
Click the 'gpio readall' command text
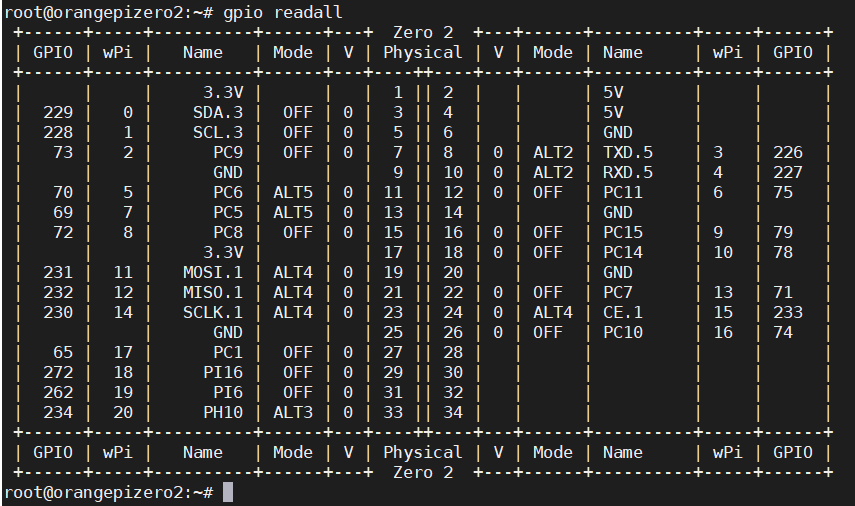[x=282, y=13]
